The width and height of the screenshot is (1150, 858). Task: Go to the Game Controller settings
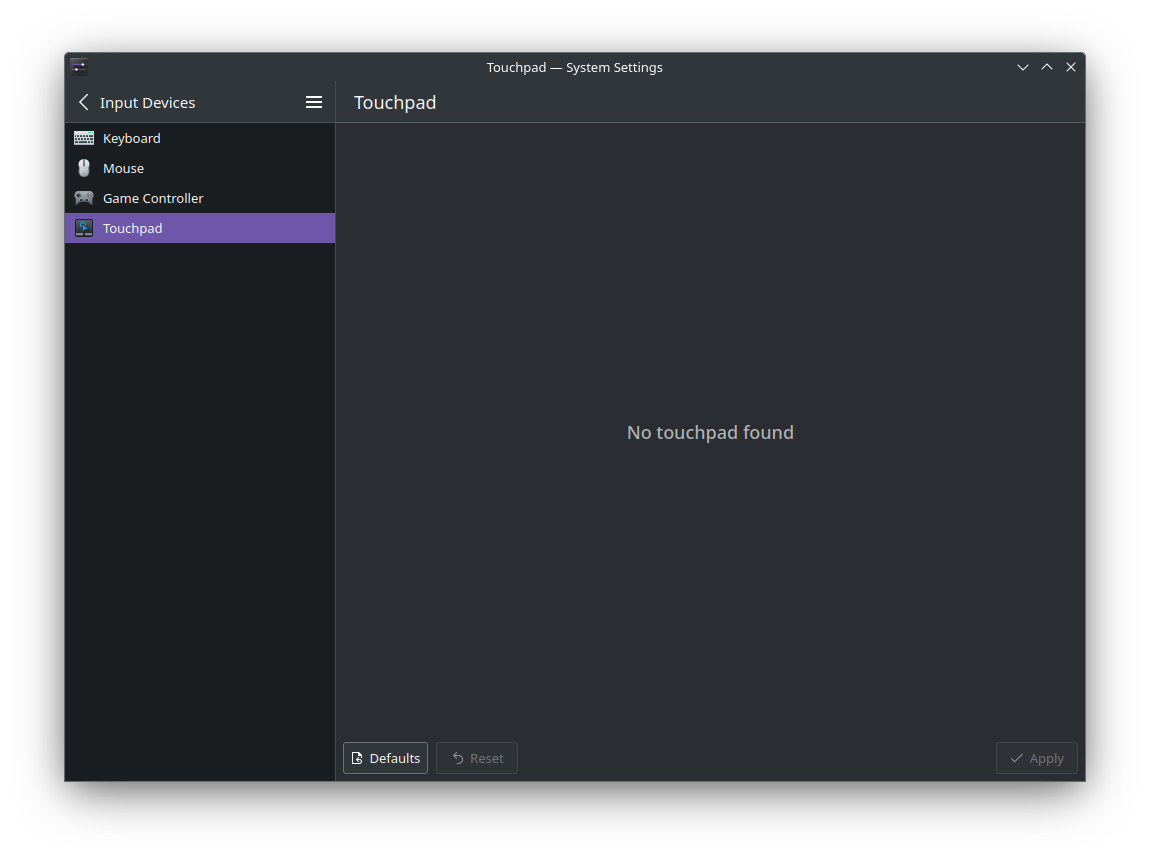pos(153,198)
